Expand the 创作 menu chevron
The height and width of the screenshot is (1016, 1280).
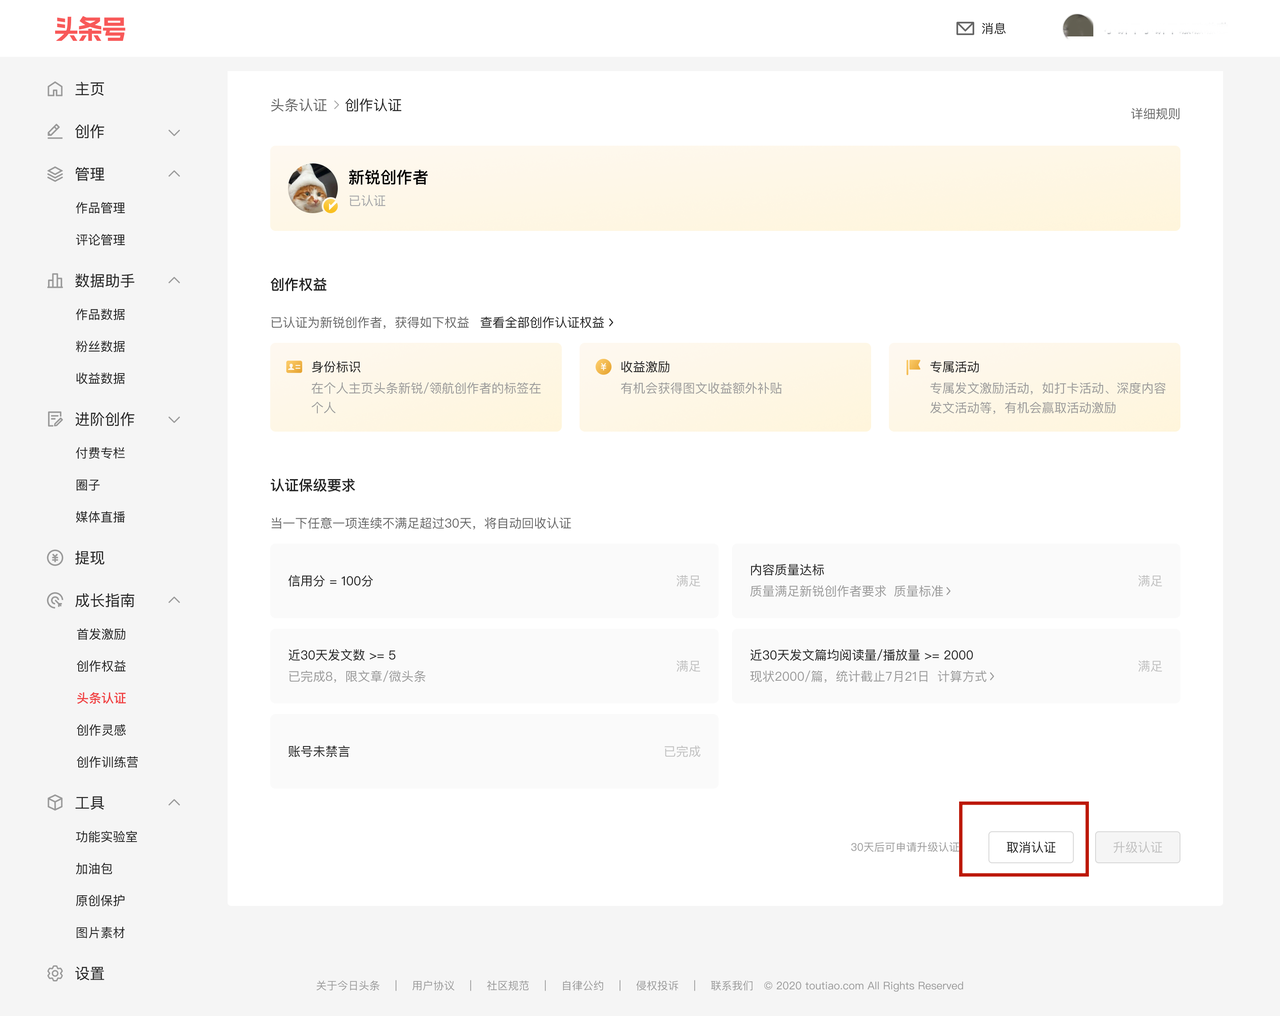pos(174,132)
